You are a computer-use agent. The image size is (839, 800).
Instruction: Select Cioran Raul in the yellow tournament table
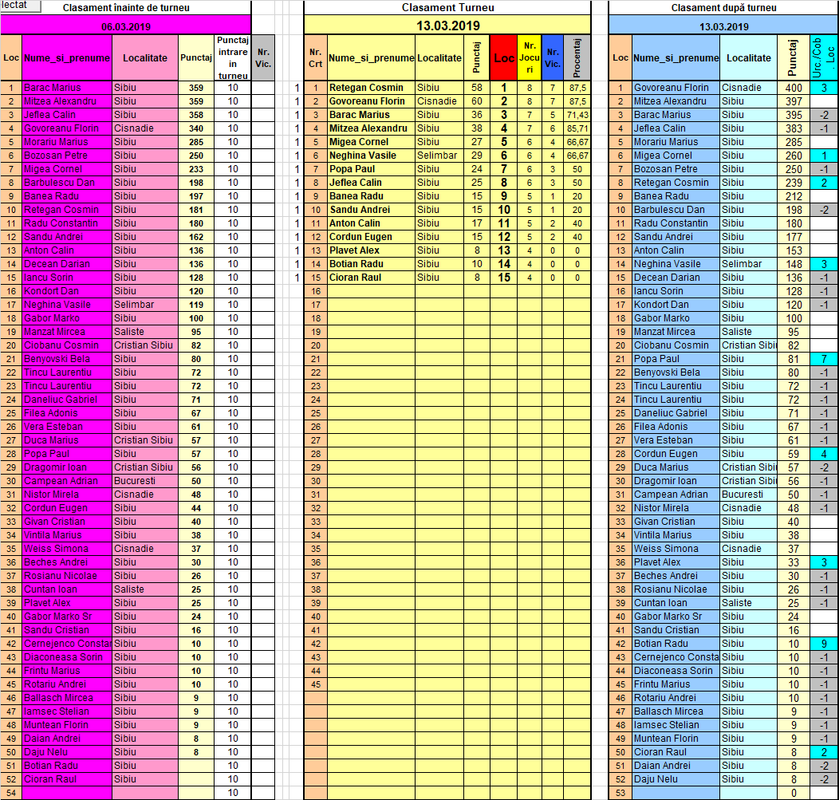click(x=371, y=278)
